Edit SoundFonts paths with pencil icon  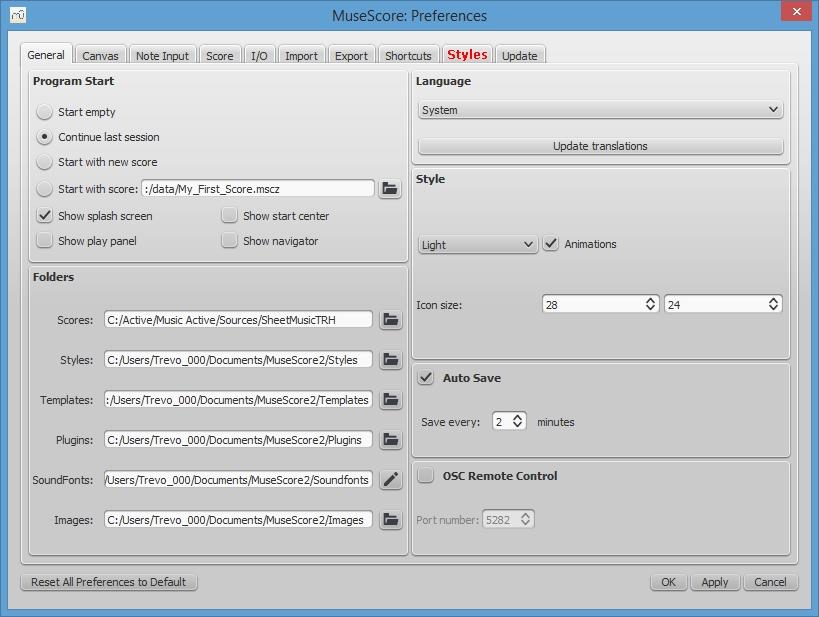tap(391, 480)
